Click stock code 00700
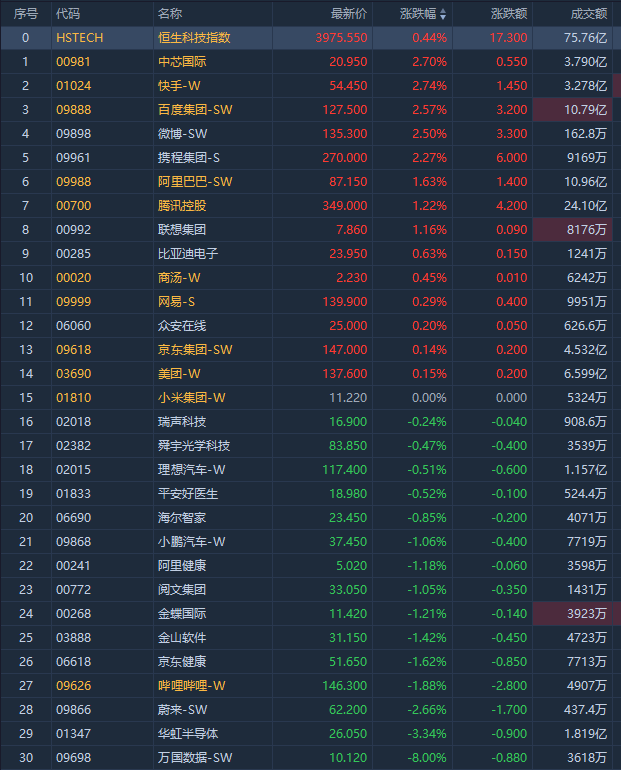Viewport: 621px width, 770px height. point(74,206)
